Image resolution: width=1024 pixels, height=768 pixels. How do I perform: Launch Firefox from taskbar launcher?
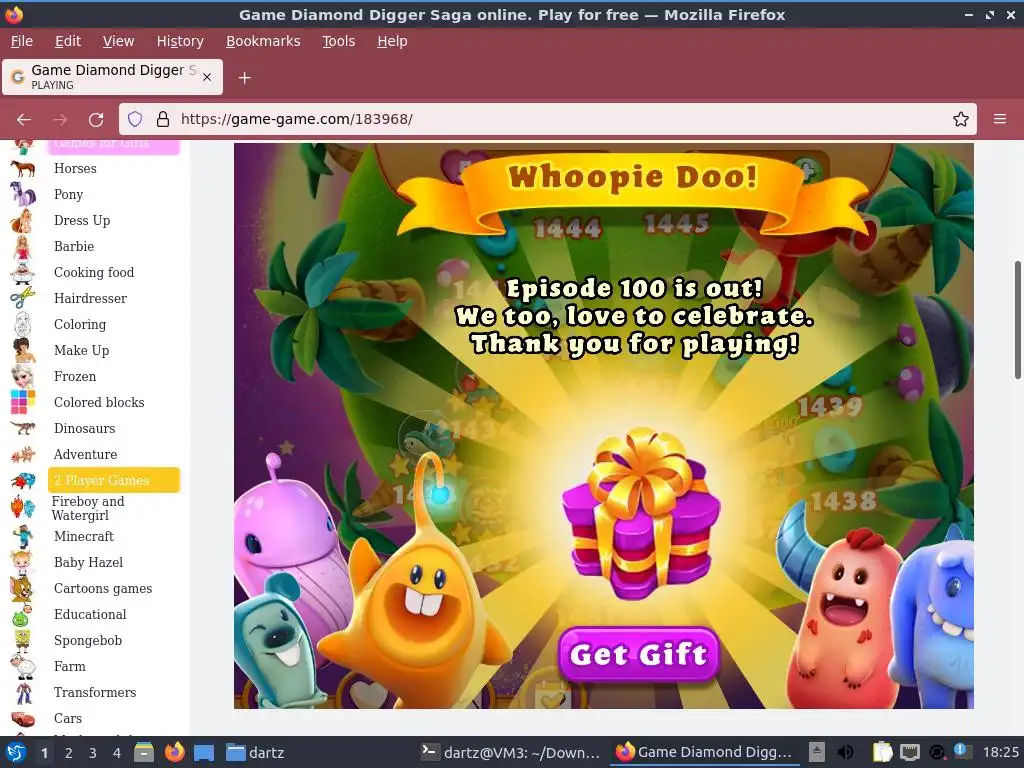174,752
